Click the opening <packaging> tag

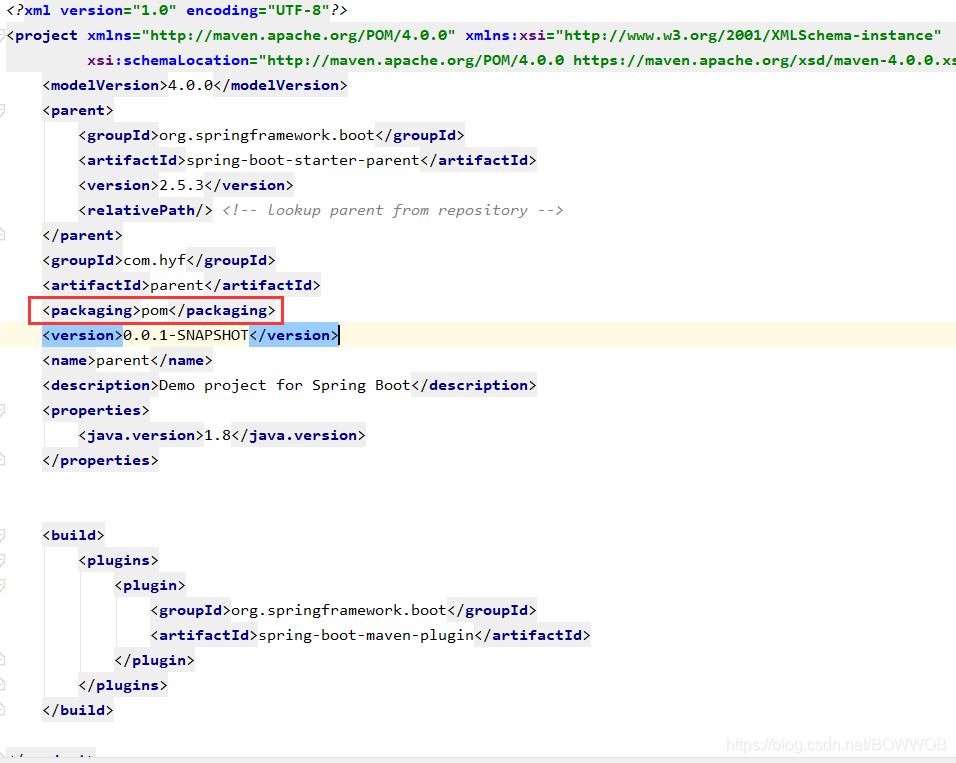coord(91,310)
